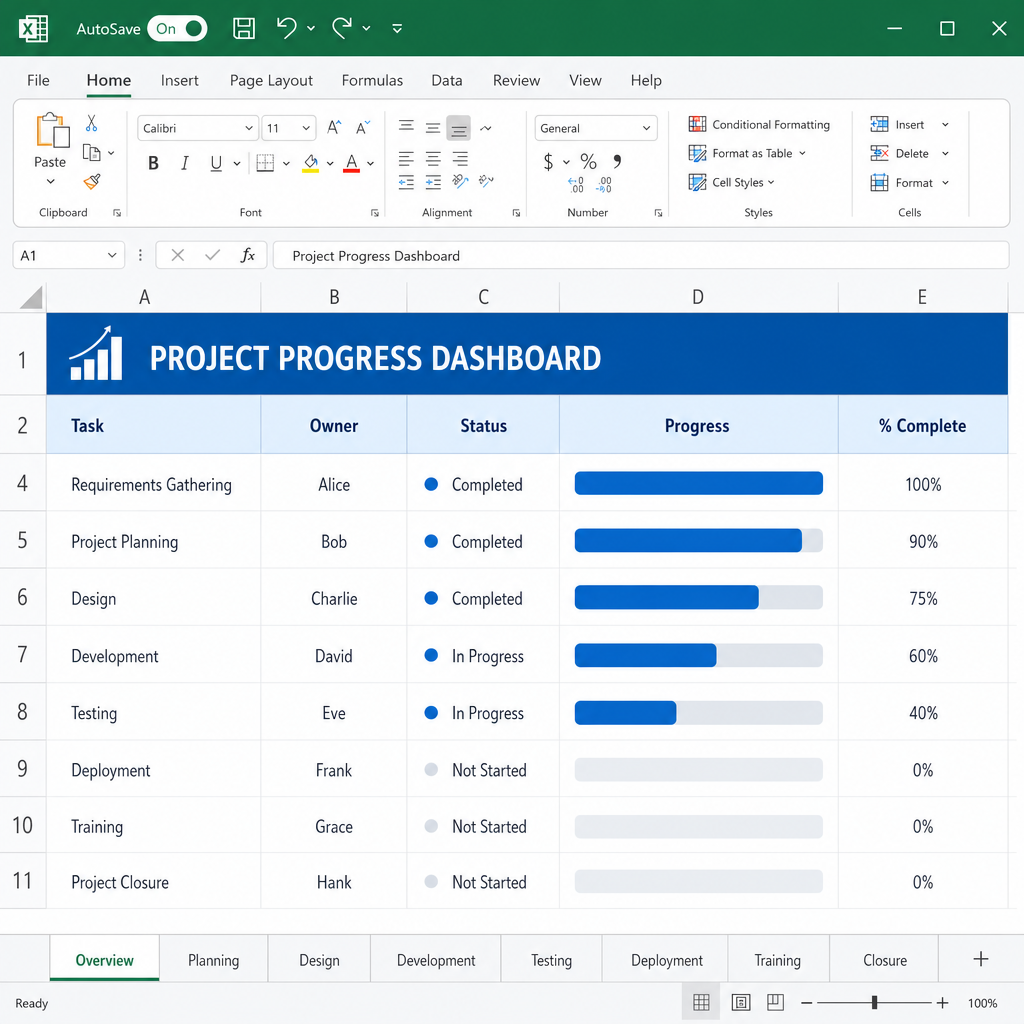The image size is (1024, 1024).
Task: Click inside the formula bar text
Action: click(x=376, y=256)
